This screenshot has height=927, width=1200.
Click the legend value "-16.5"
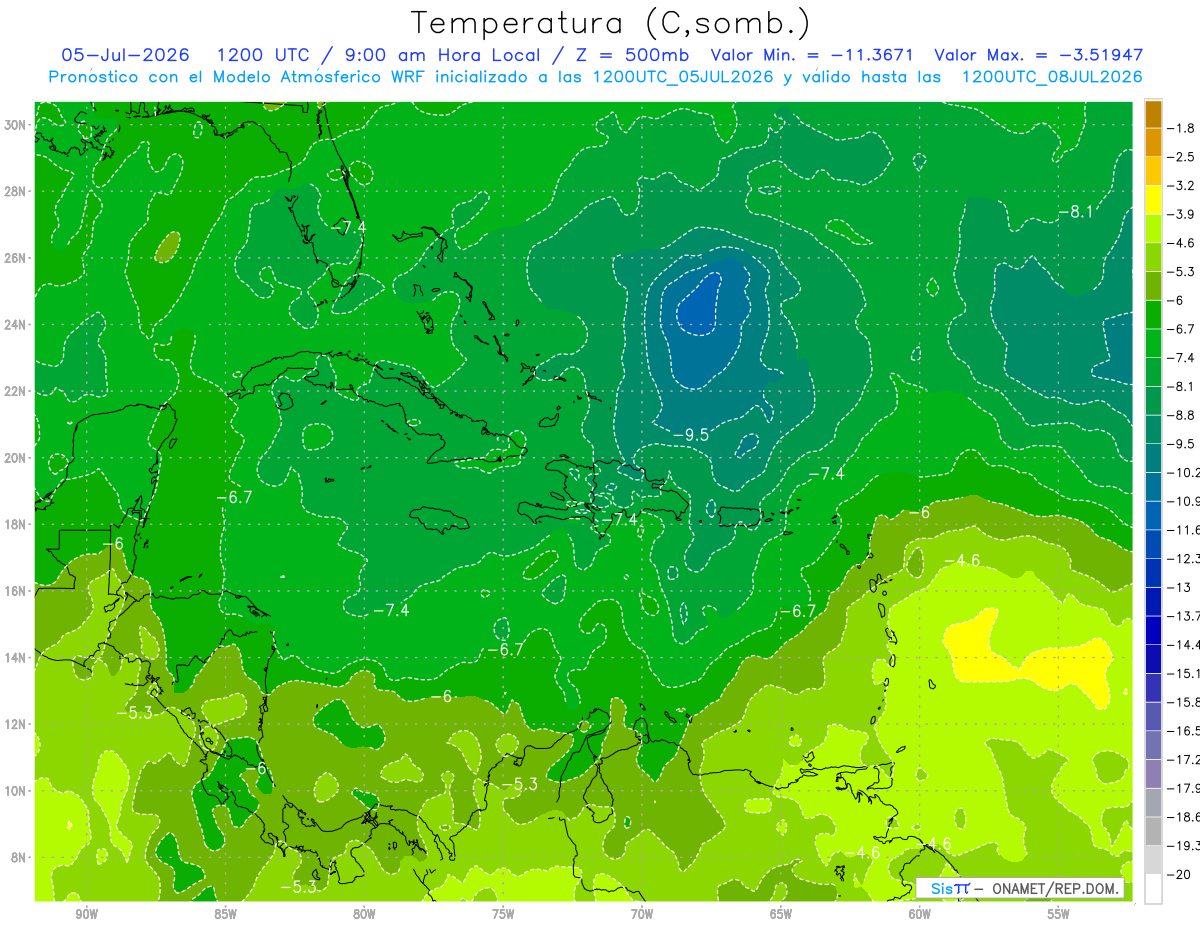pos(1183,731)
